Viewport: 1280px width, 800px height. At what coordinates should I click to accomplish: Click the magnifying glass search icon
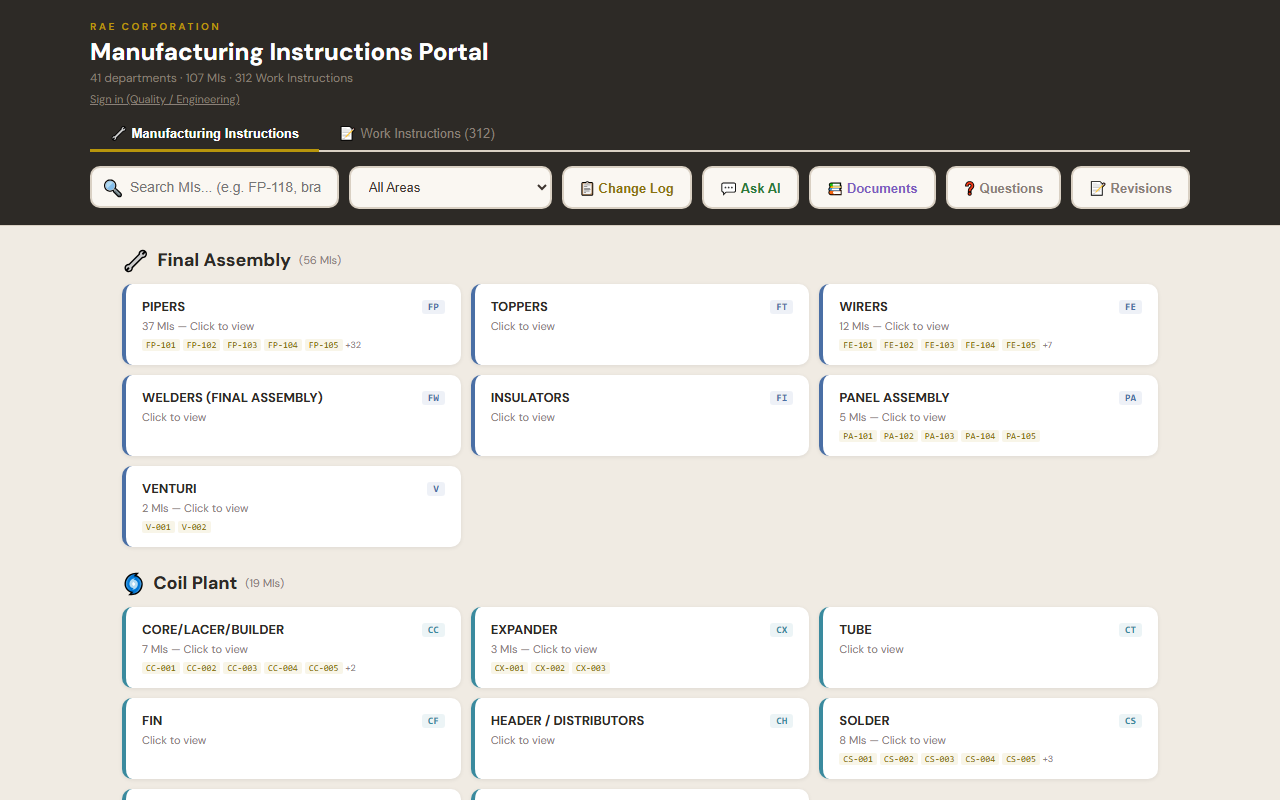pyautogui.click(x=113, y=188)
